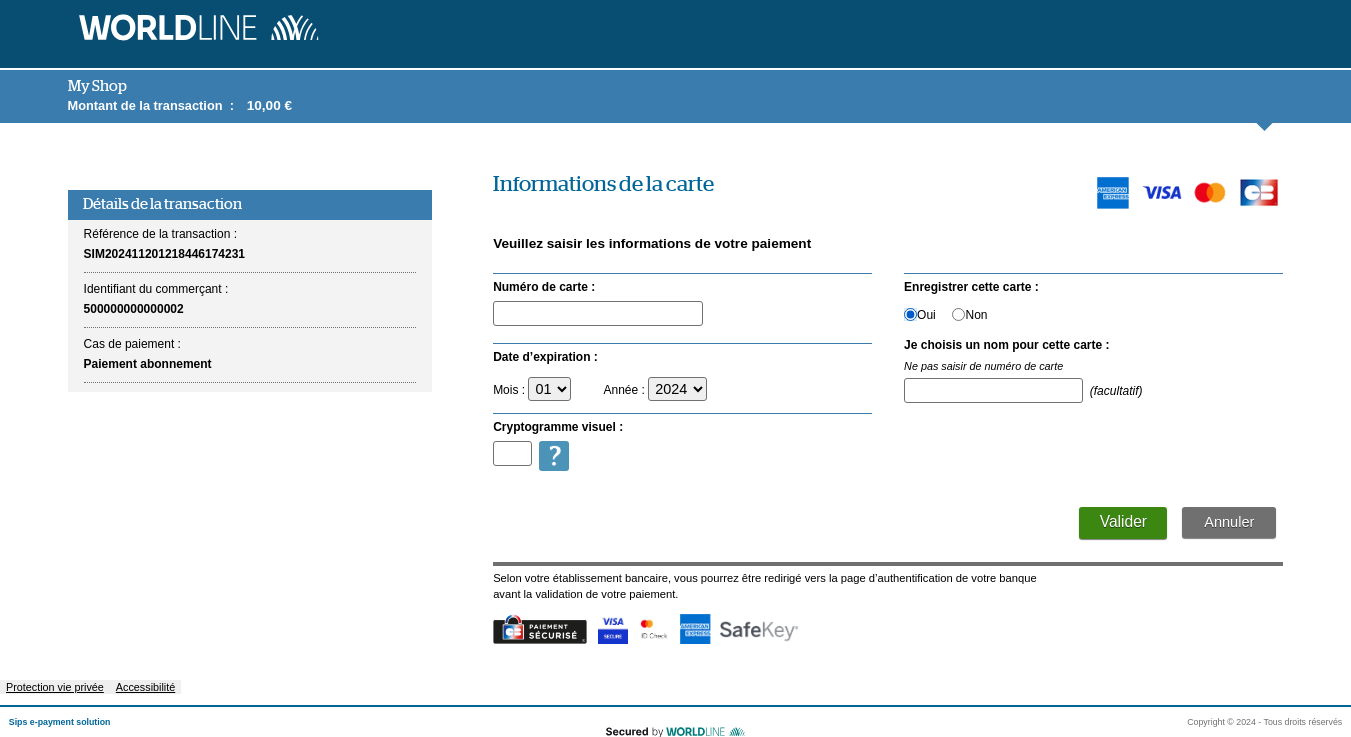The image size is (1351, 737).
Task: Click the Détails de la transaction header
Action: 250,205
